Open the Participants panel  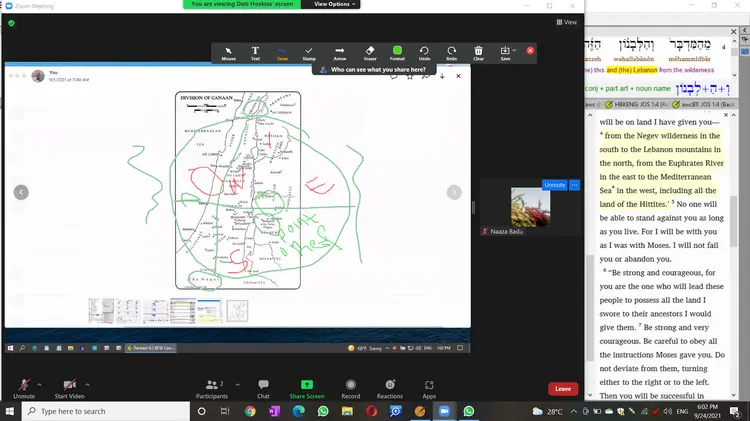(211, 388)
